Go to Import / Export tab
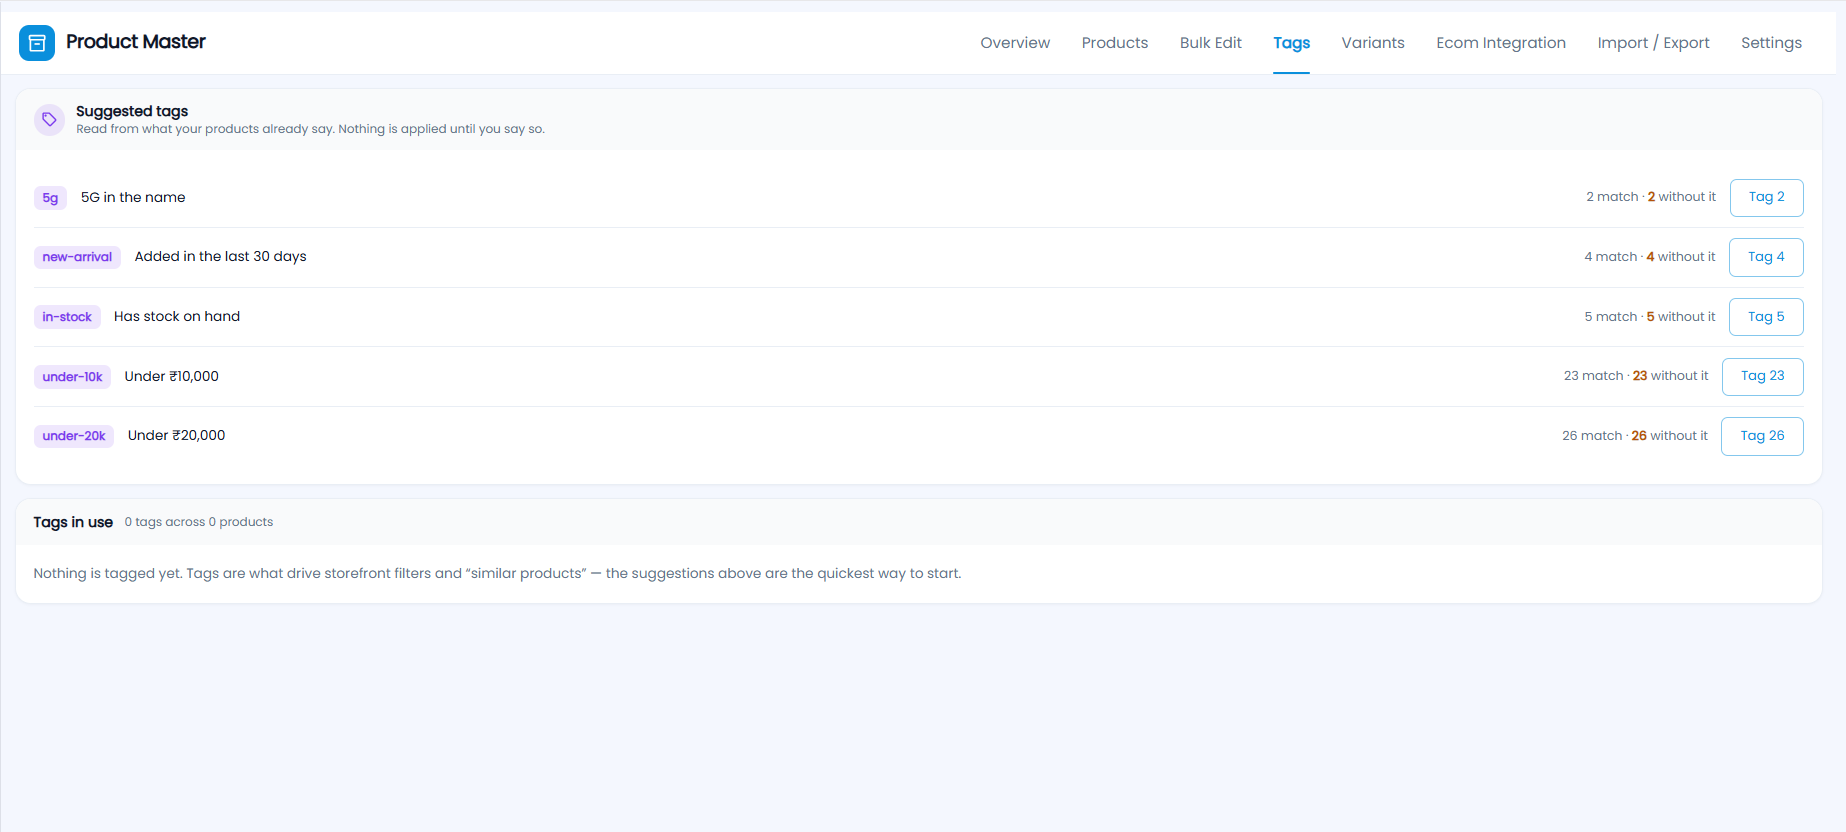This screenshot has height=832, width=1846. pyautogui.click(x=1653, y=43)
